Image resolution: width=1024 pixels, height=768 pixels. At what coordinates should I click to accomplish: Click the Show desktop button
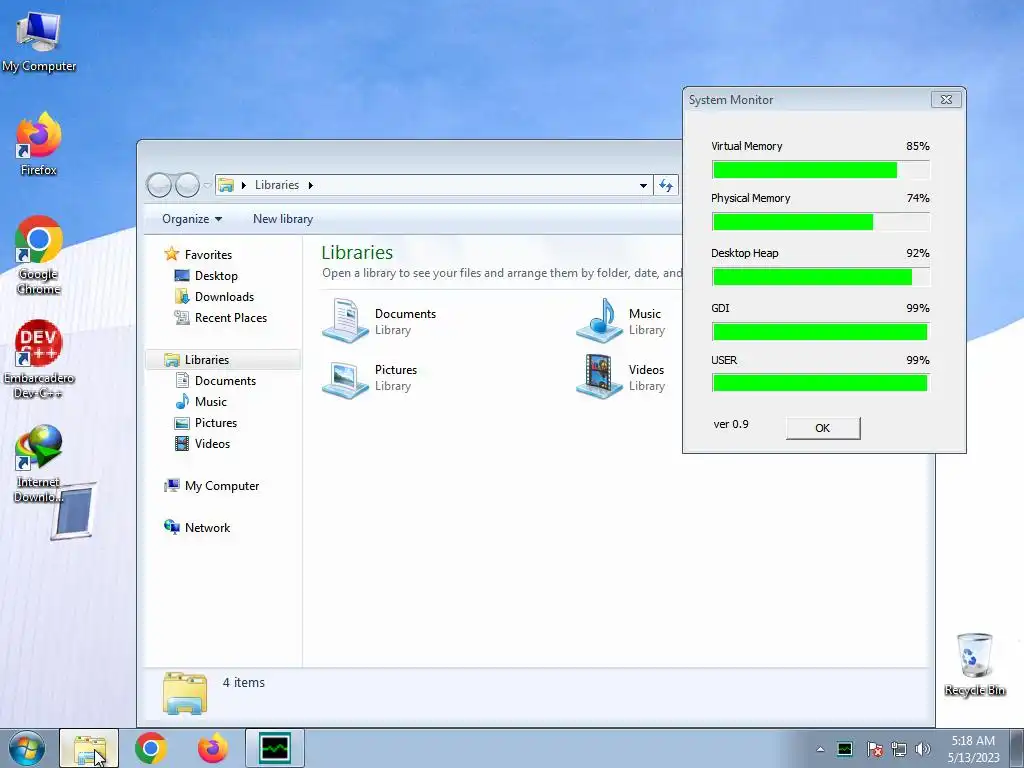click(x=1017, y=748)
